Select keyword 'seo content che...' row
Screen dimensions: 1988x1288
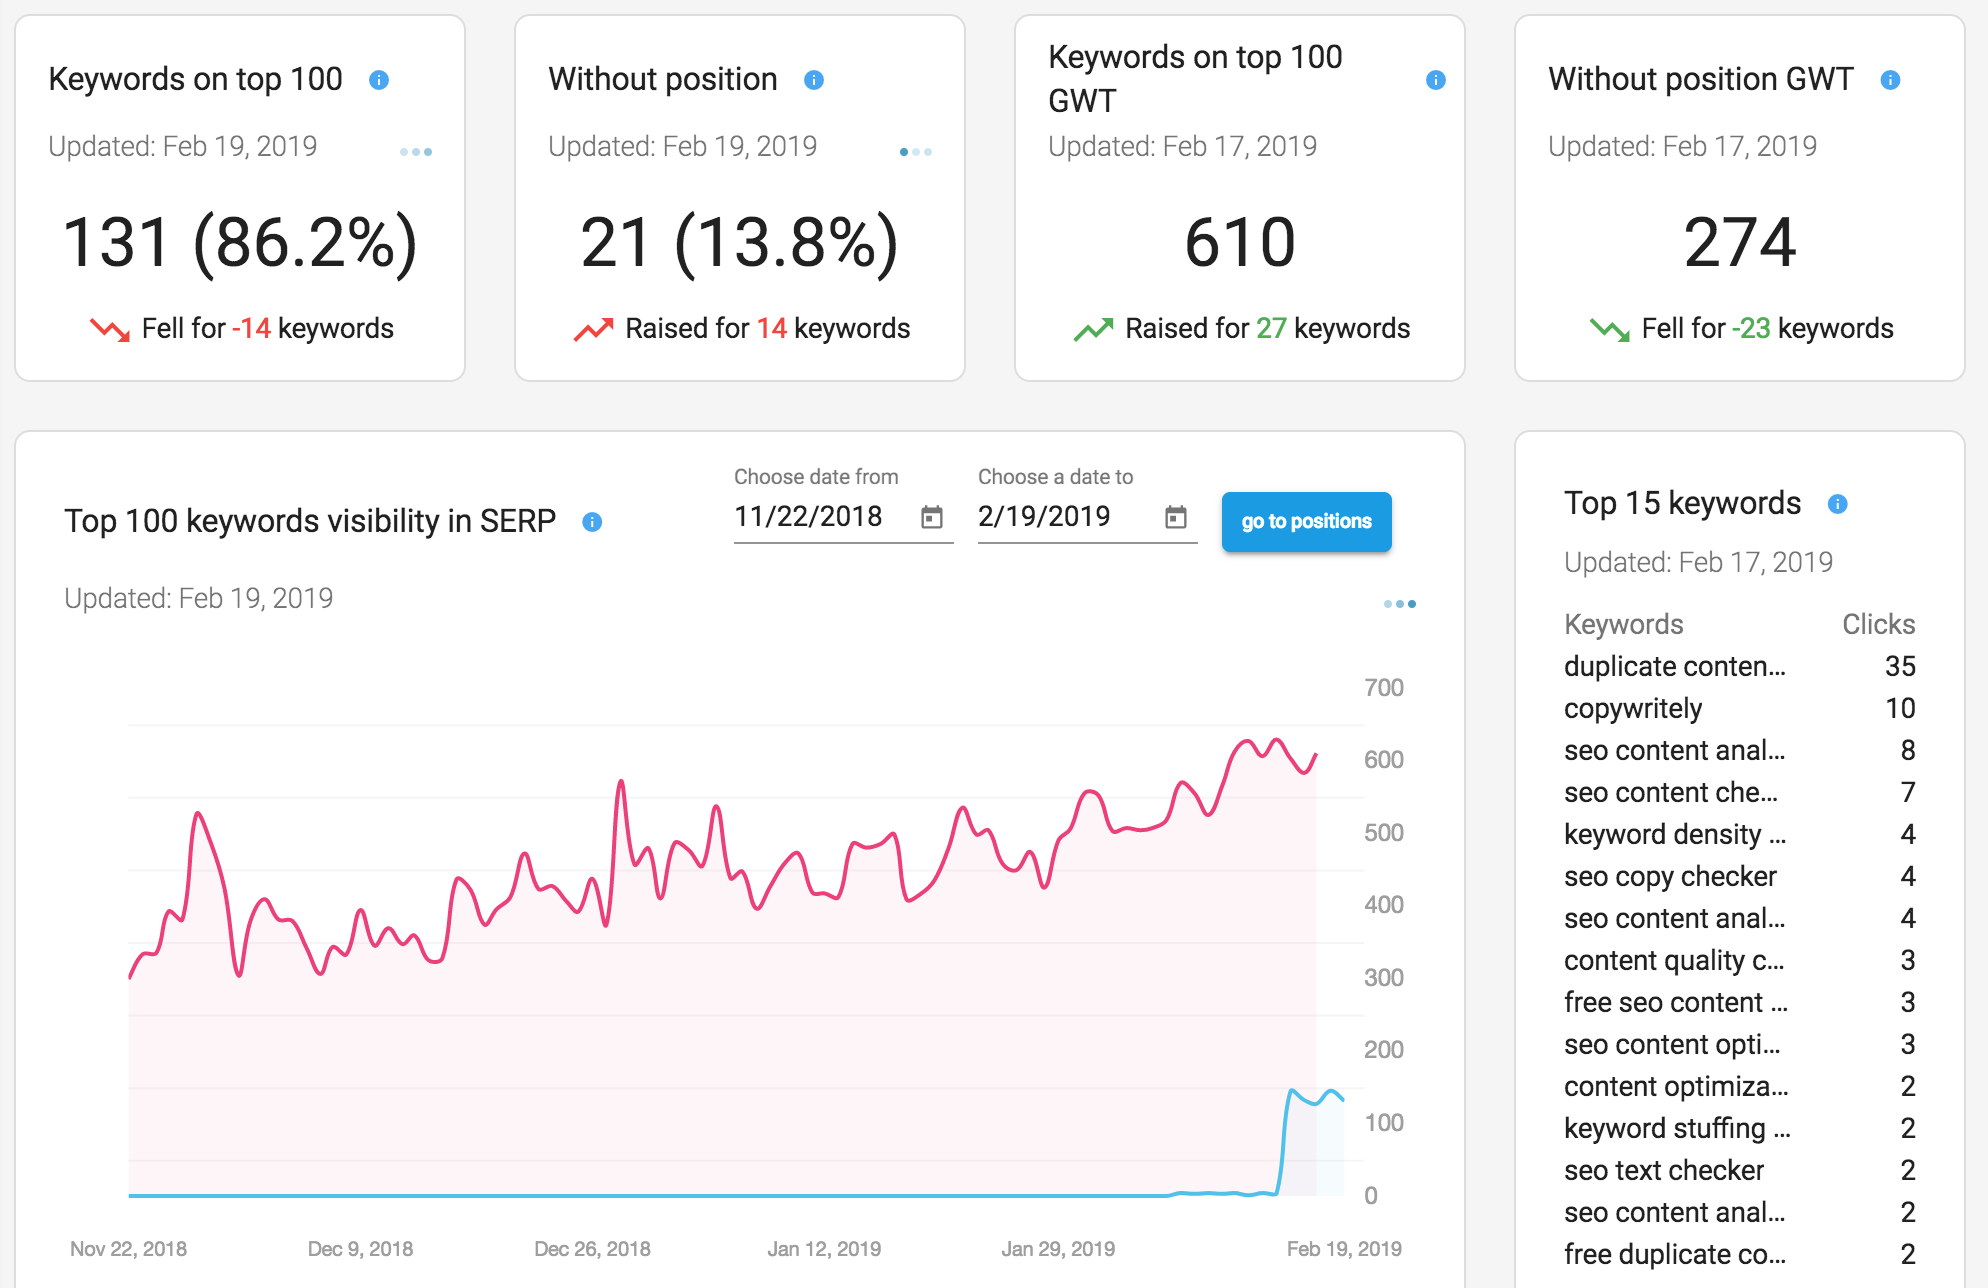[1740, 793]
